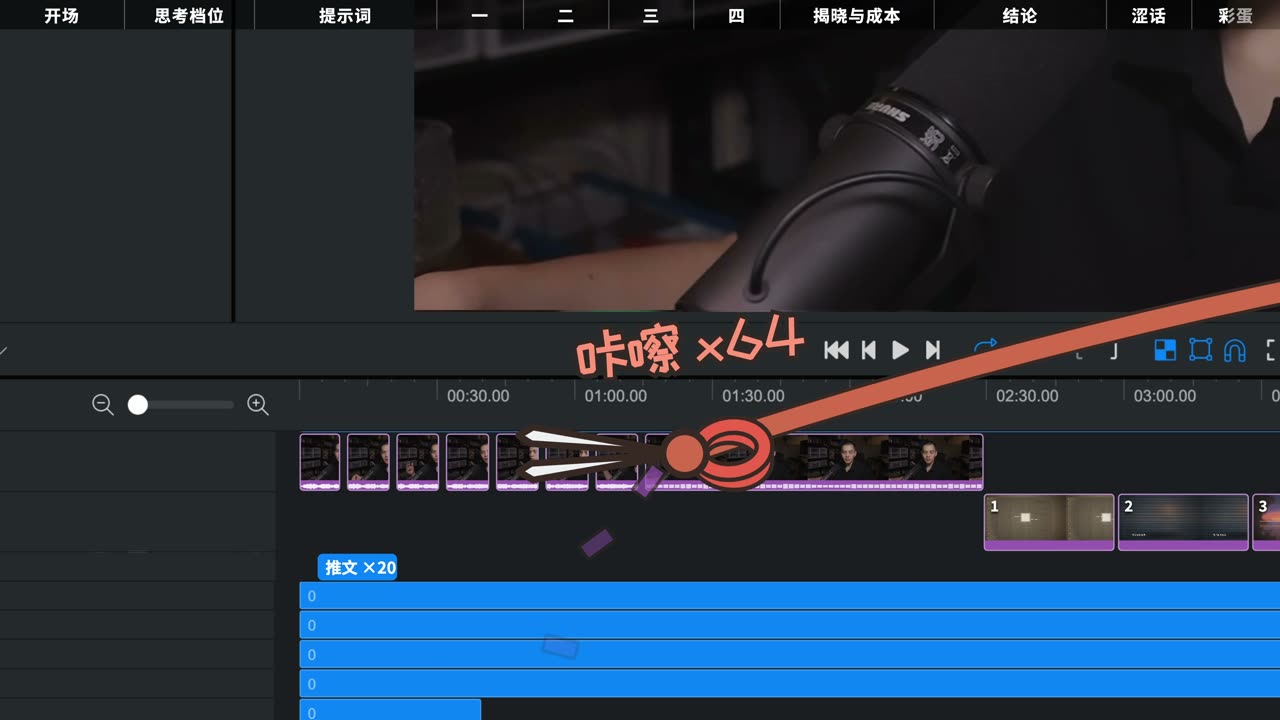Click the 03:00.00 mark on the time ruler
This screenshot has width=1280, height=720.
pyautogui.click(x=1165, y=396)
